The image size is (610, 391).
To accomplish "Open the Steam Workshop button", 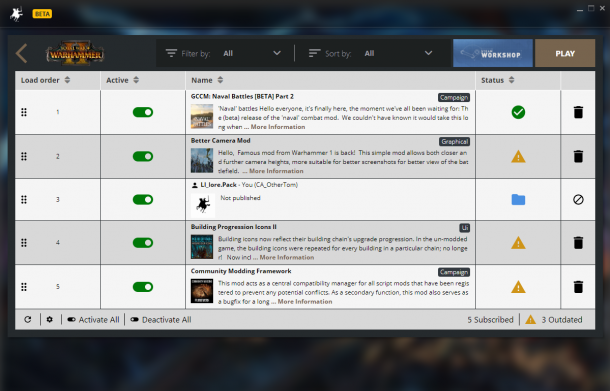I will 493,53.
